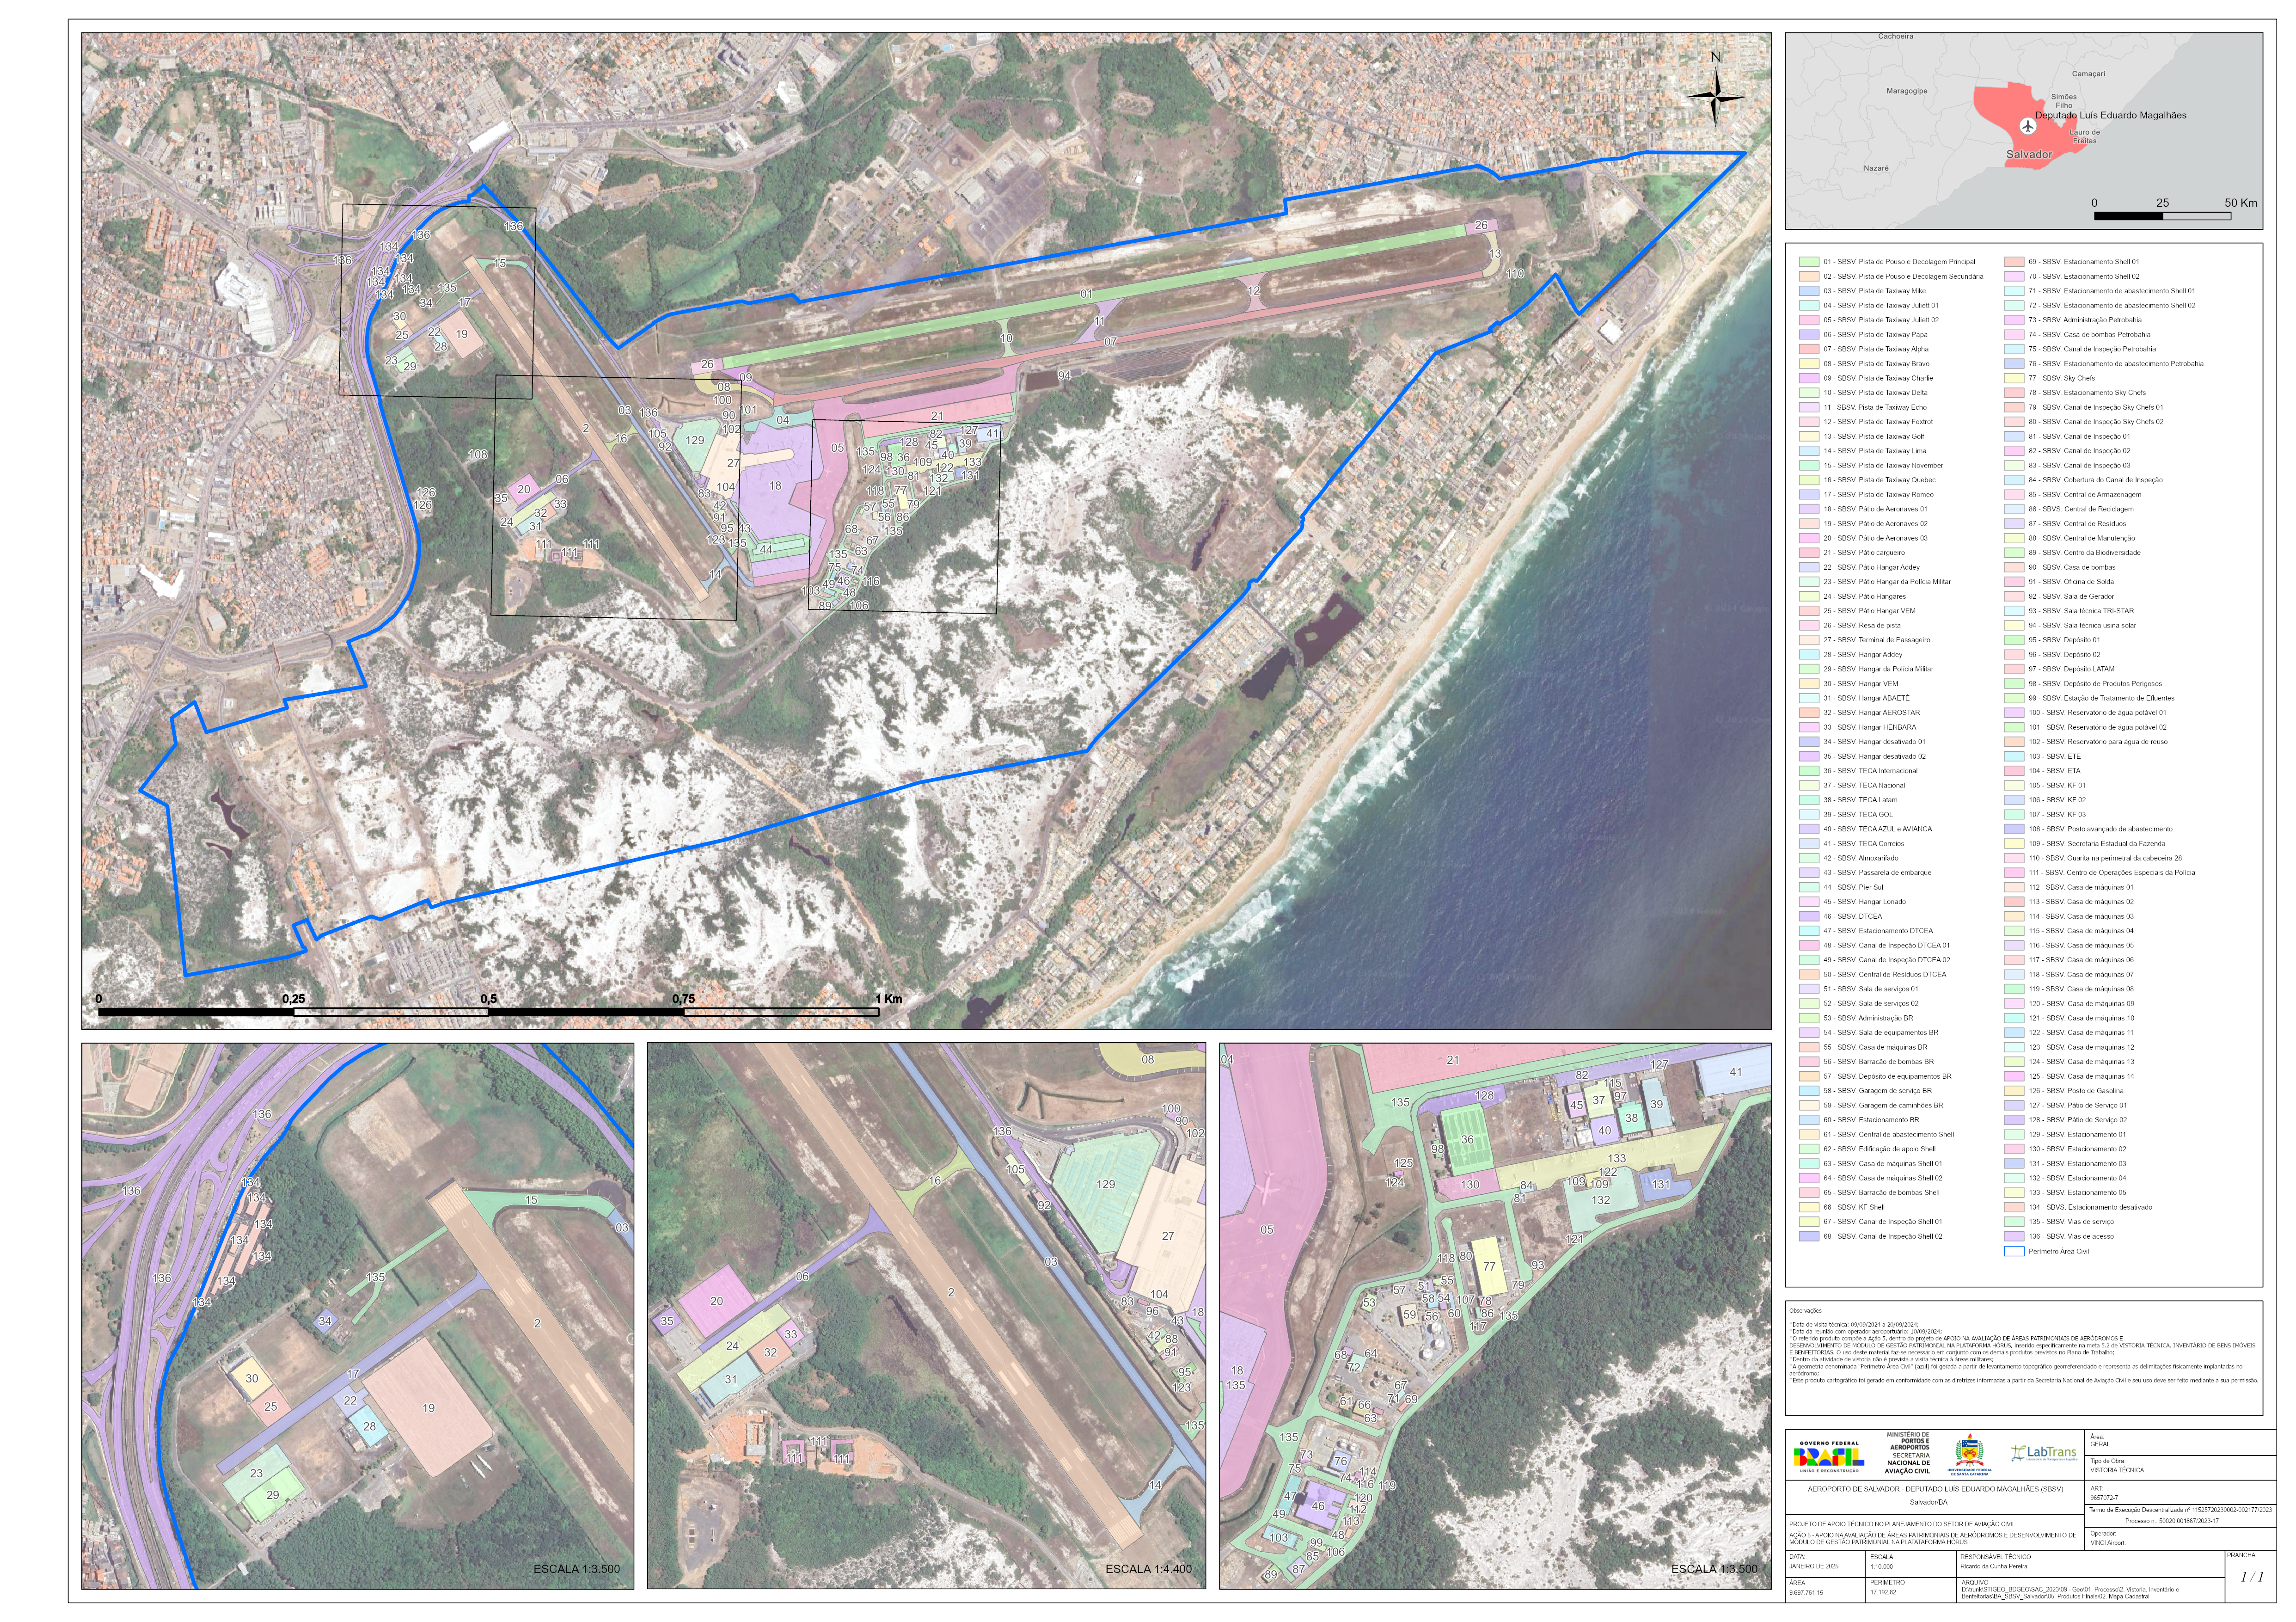Click the 01 Pista de Pouso Principal legend swatch
2296x1622 pixels.
(1808, 262)
